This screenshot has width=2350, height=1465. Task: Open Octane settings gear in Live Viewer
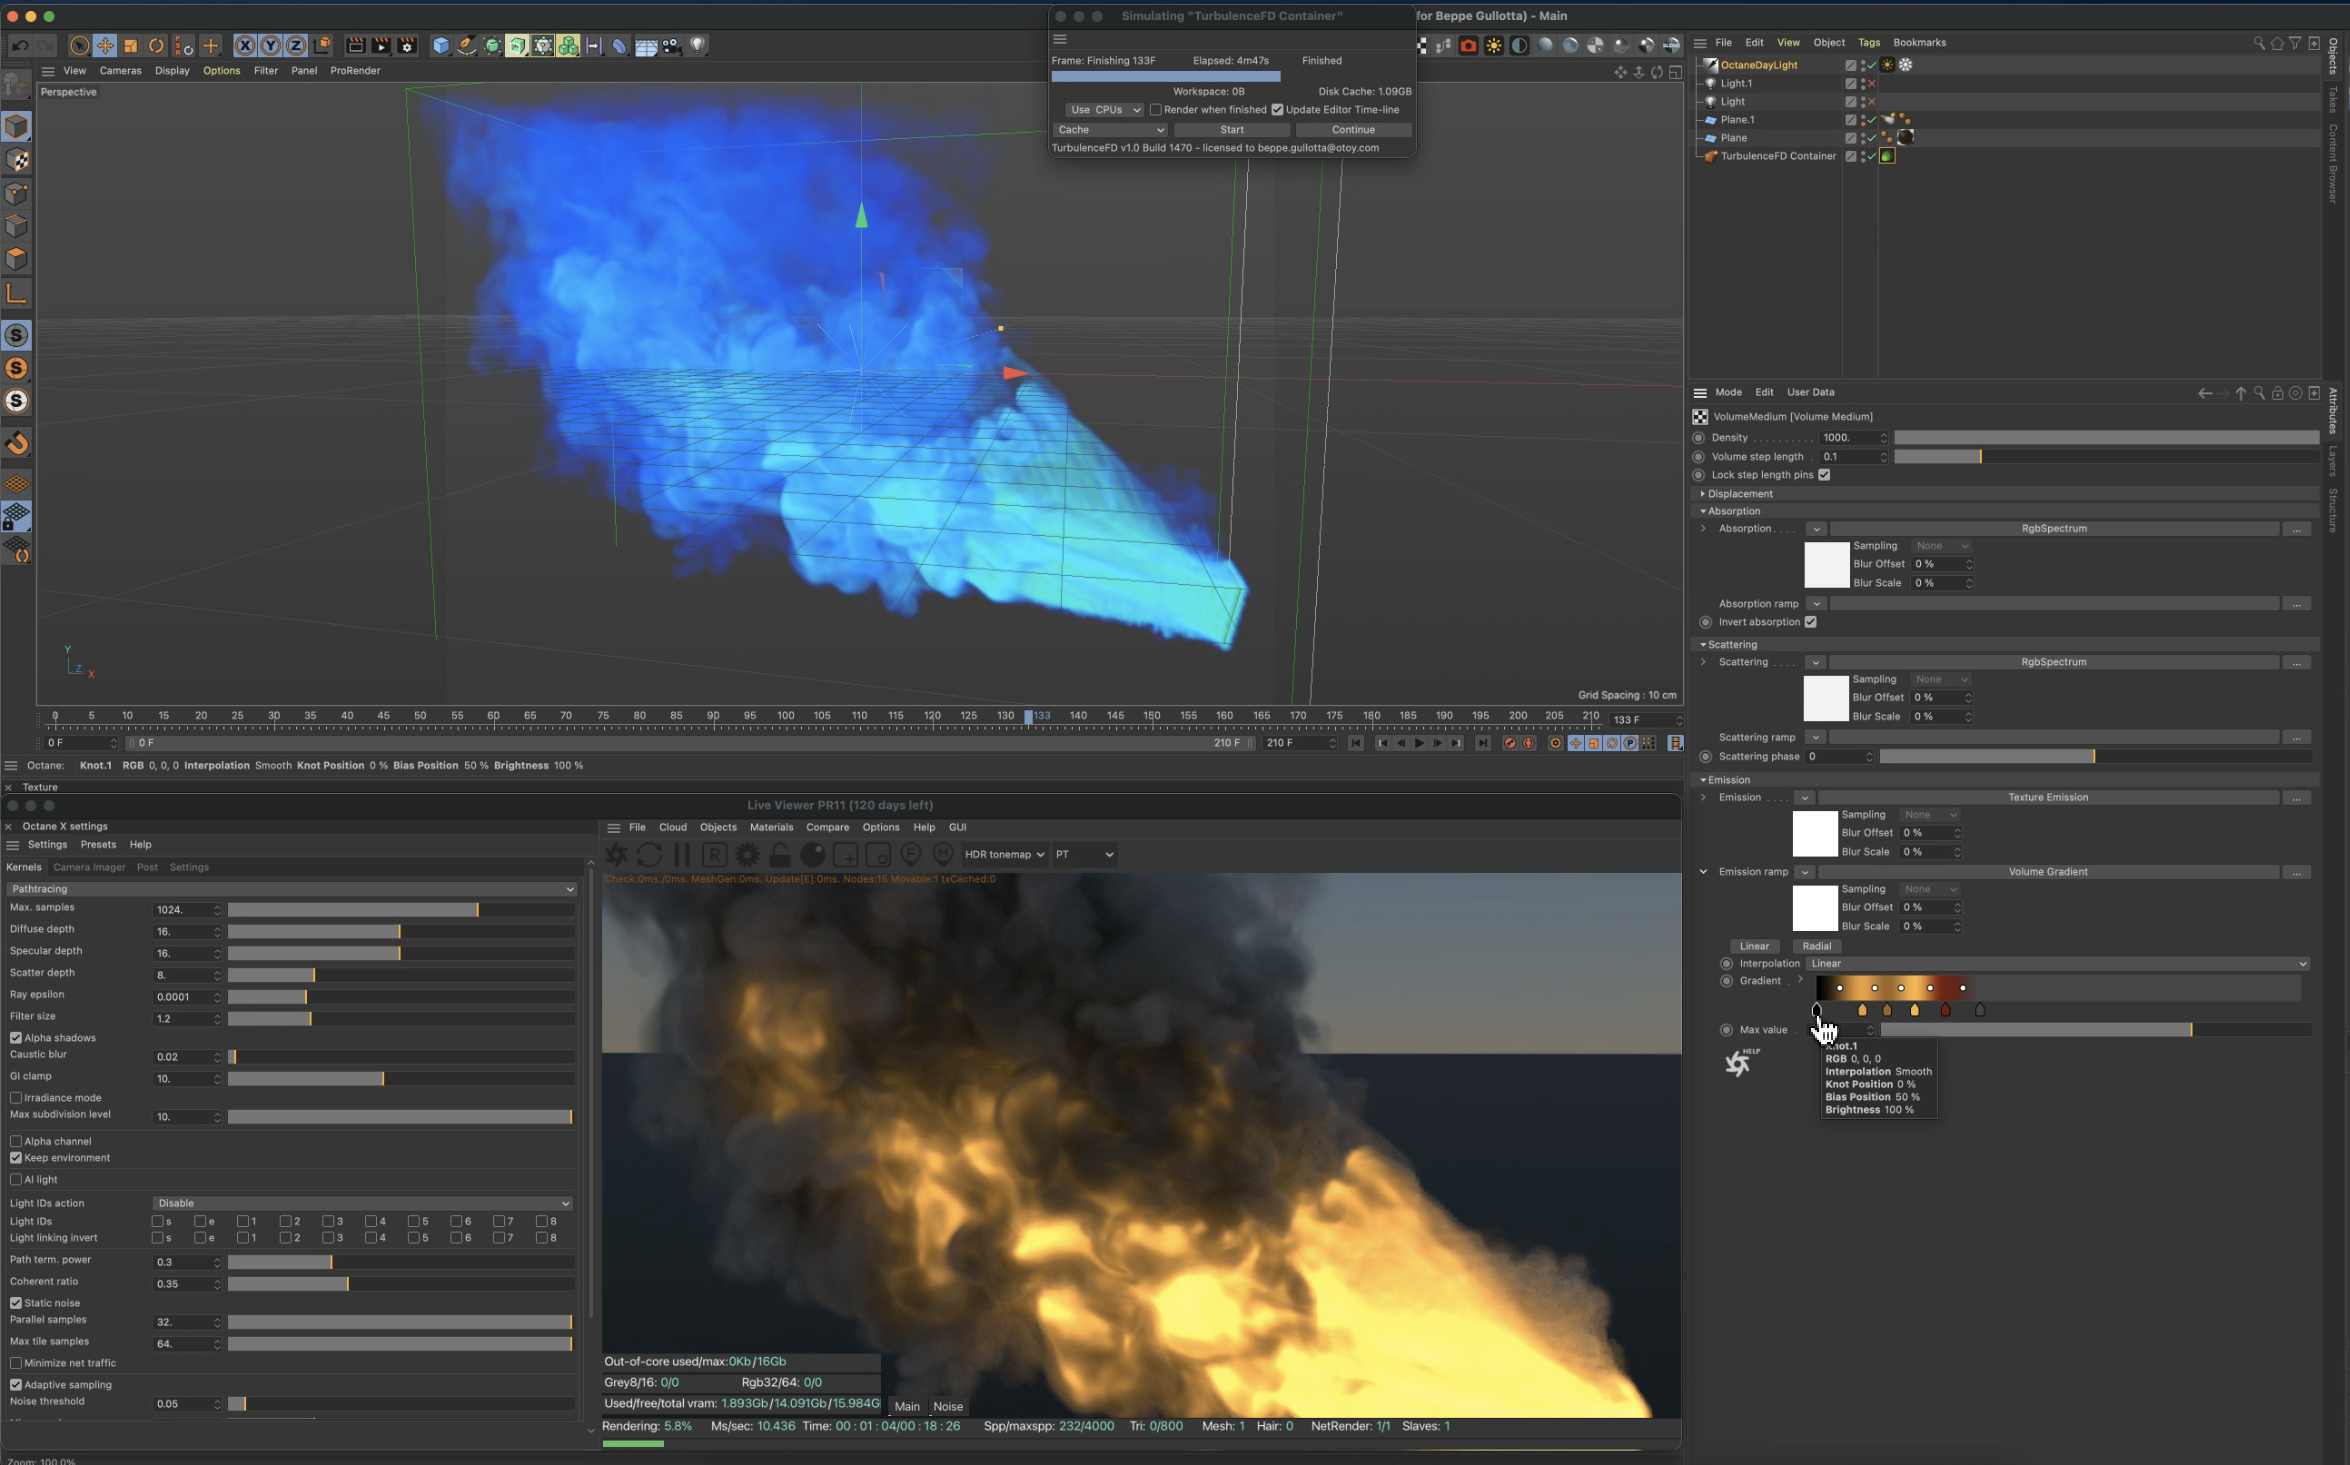click(x=747, y=855)
